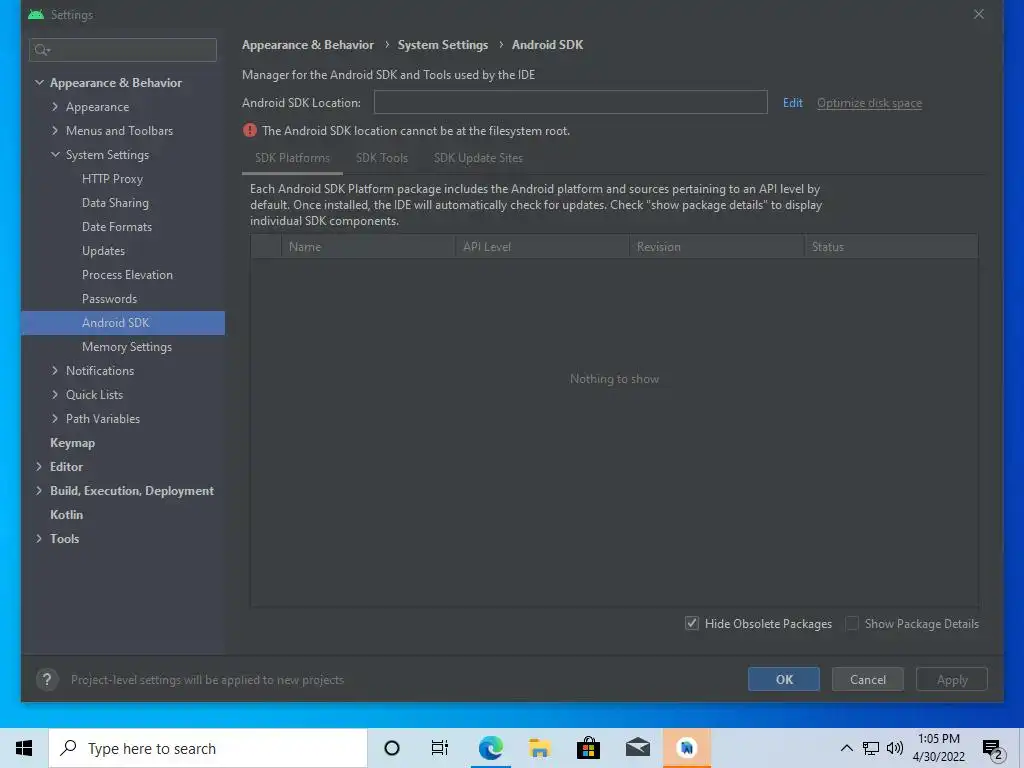Click the volume speaker tray icon

click(895, 748)
